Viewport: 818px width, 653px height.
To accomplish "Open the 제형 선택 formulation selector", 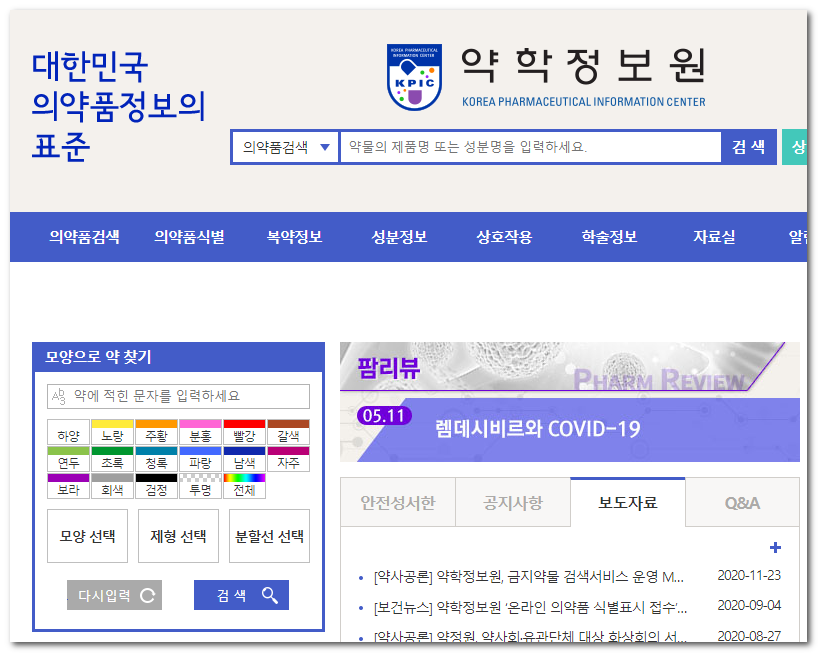I will click(x=178, y=536).
